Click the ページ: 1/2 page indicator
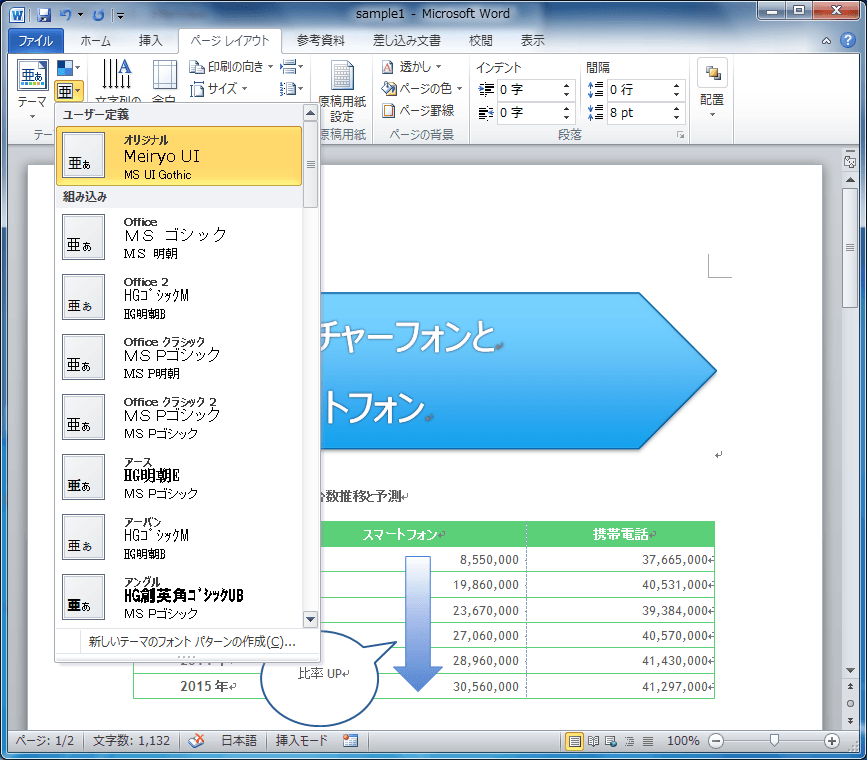Image resolution: width=867 pixels, height=760 pixels. click(45, 741)
